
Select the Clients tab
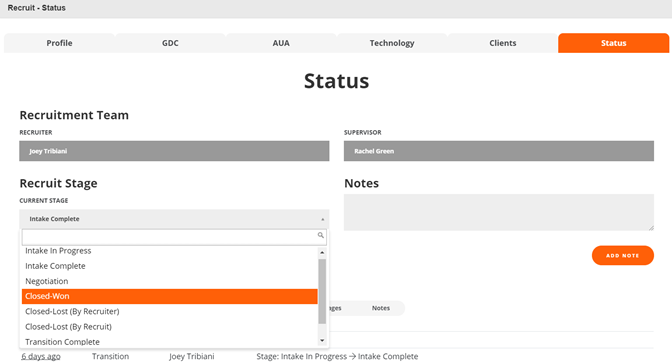tap(503, 43)
